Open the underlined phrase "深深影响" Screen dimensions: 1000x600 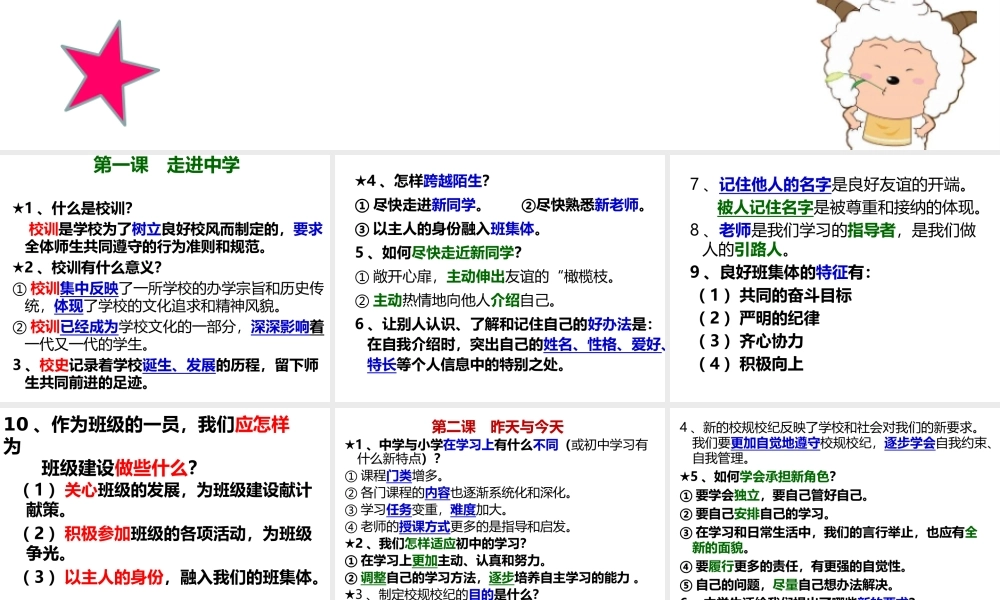[x=280, y=326]
